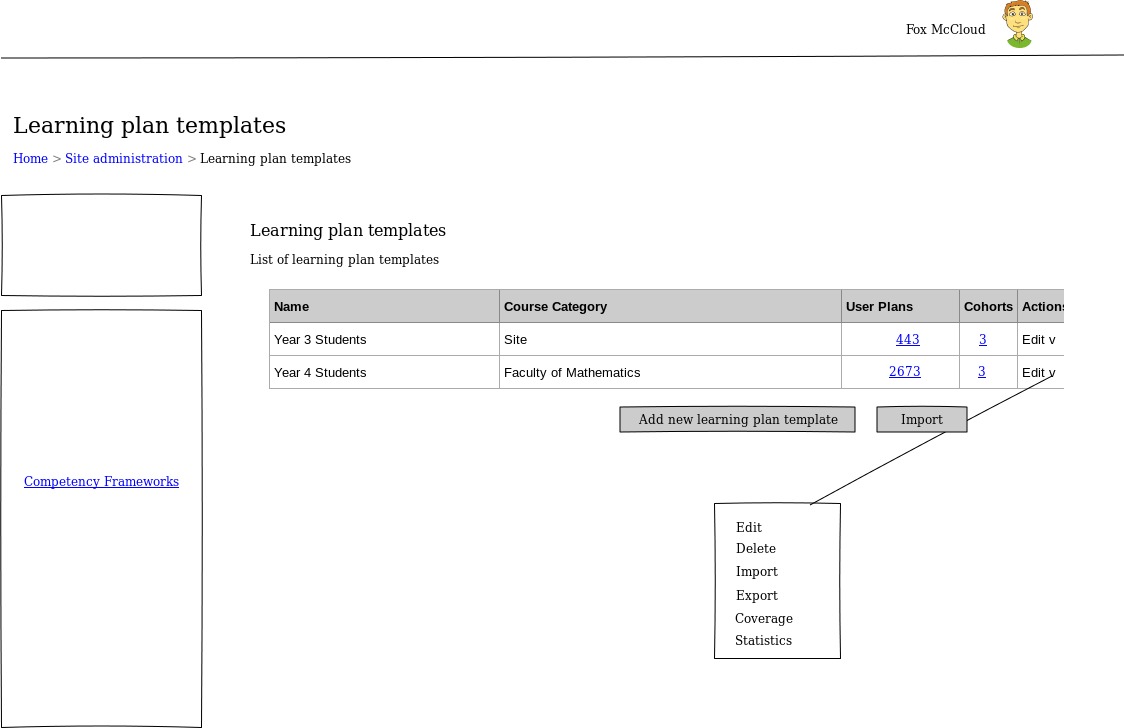Screen dimensions: 1124x728
Task: Open the 443 user plans link
Action: pos(907,340)
